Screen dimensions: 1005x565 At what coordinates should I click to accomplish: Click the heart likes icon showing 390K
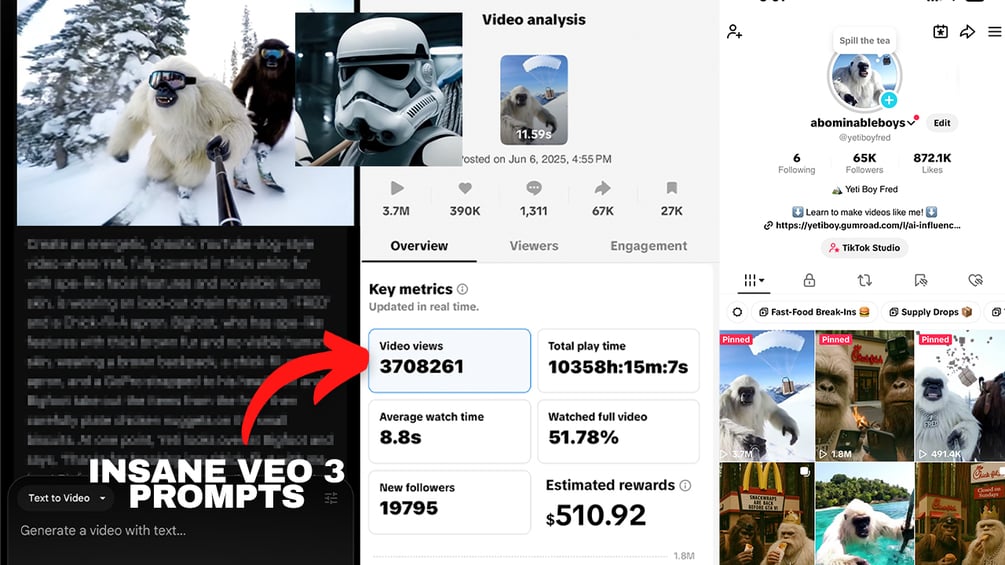pyautogui.click(x=465, y=188)
